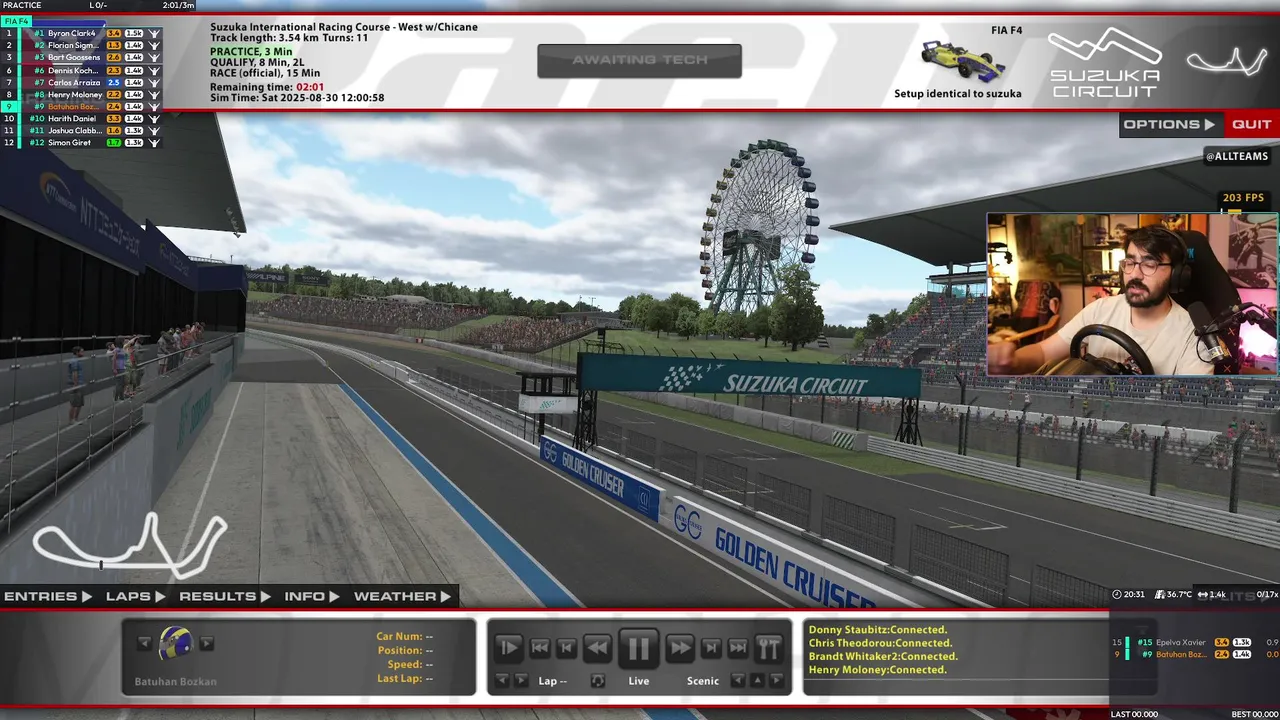Screen dimensions: 1280x720
Task: Click the LAST 00.000 lap time
Action: click(x=1134, y=714)
